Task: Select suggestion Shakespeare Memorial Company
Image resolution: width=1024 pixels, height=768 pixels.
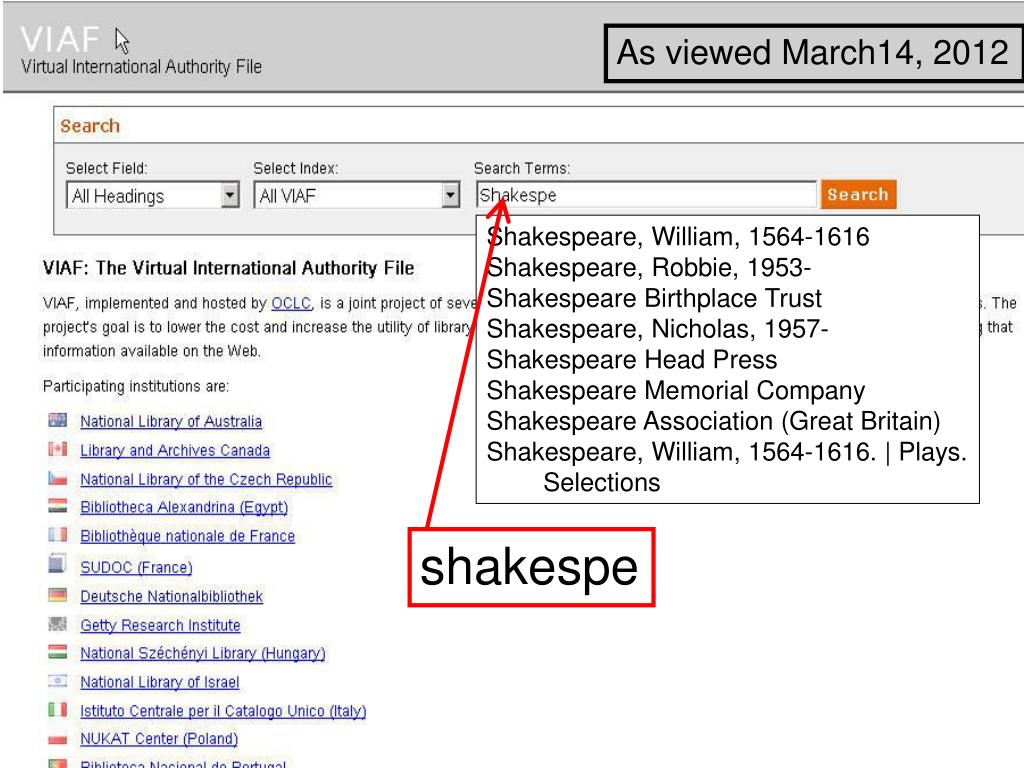Action: click(675, 390)
